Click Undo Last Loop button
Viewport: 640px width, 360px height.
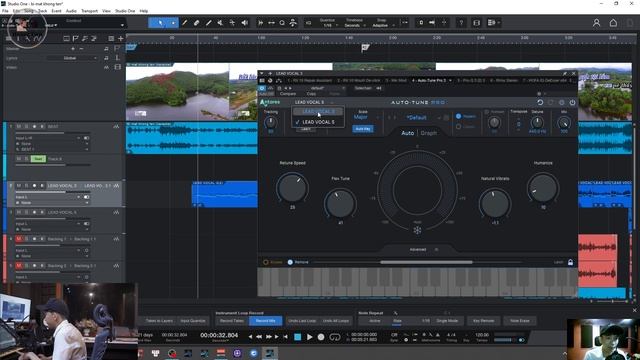pos(302,321)
